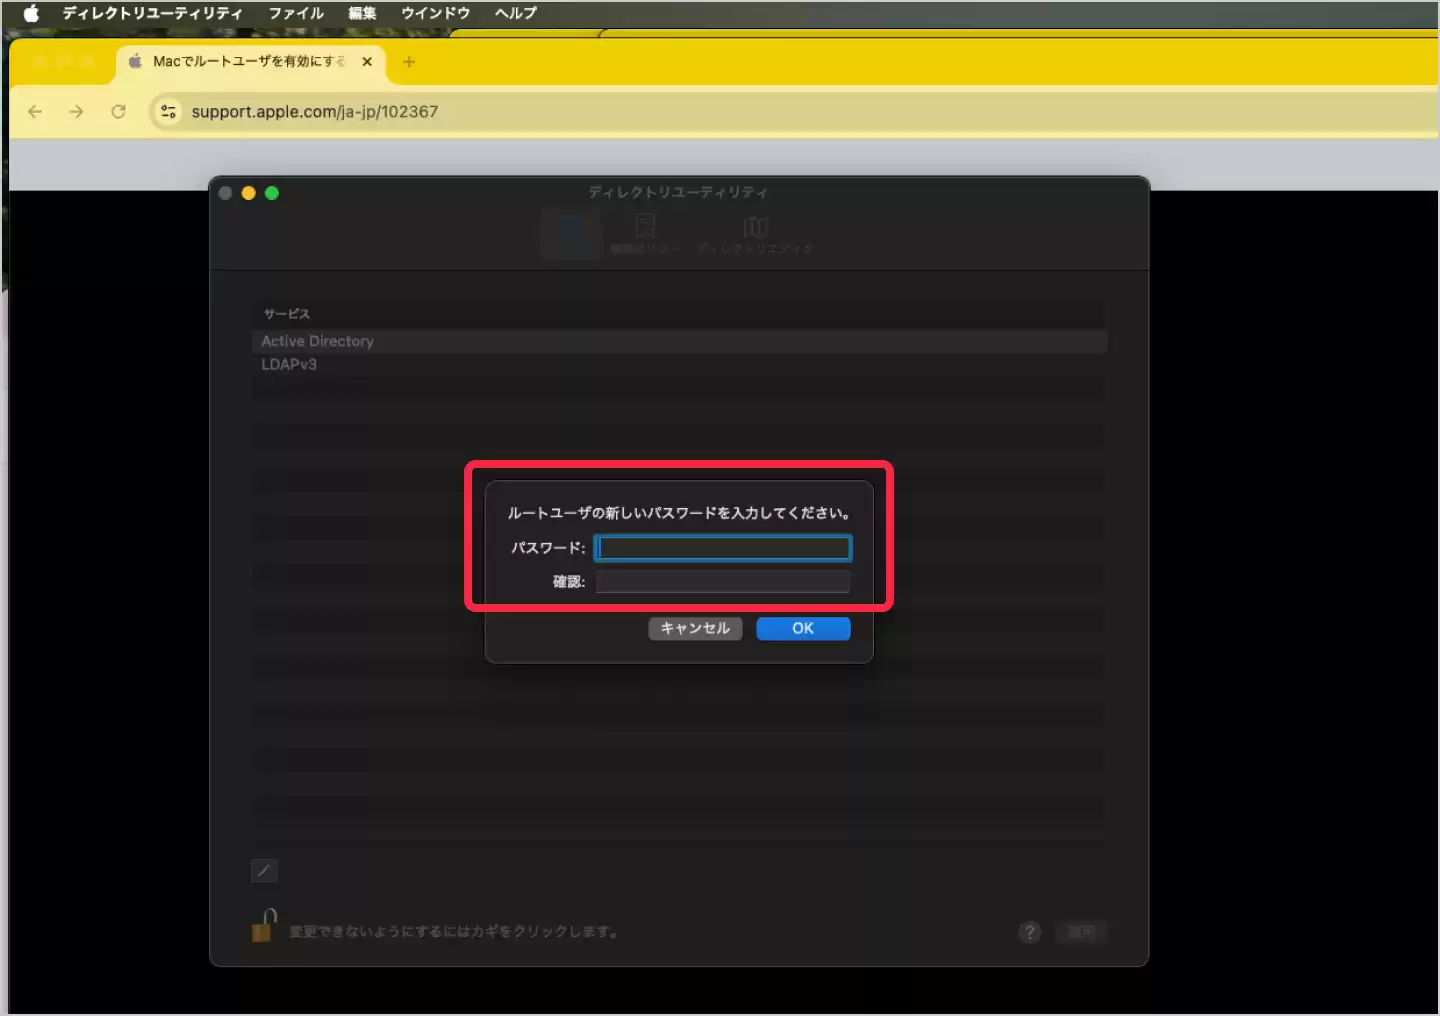Open the ファイル menu
This screenshot has height=1016, width=1440.
[x=296, y=13]
